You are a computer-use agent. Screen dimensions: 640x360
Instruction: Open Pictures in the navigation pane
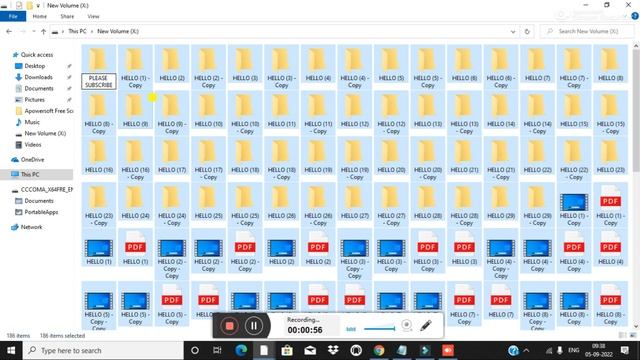pyautogui.click(x=34, y=100)
